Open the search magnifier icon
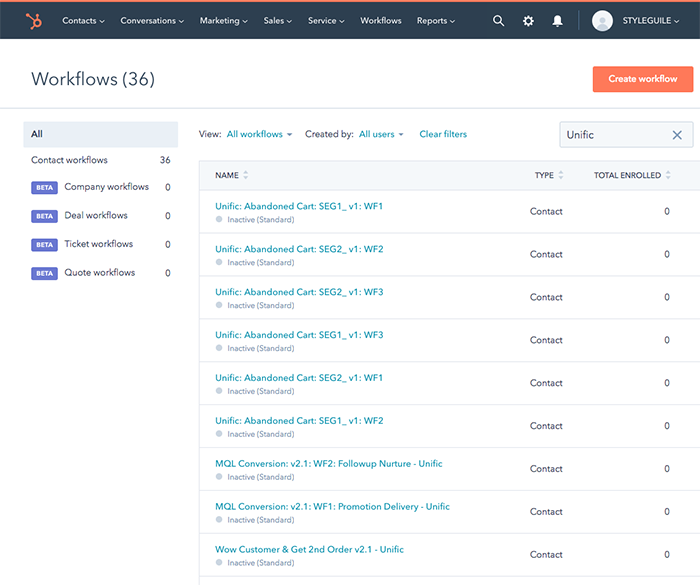Screen dimensions: 700x585 coord(498,21)
